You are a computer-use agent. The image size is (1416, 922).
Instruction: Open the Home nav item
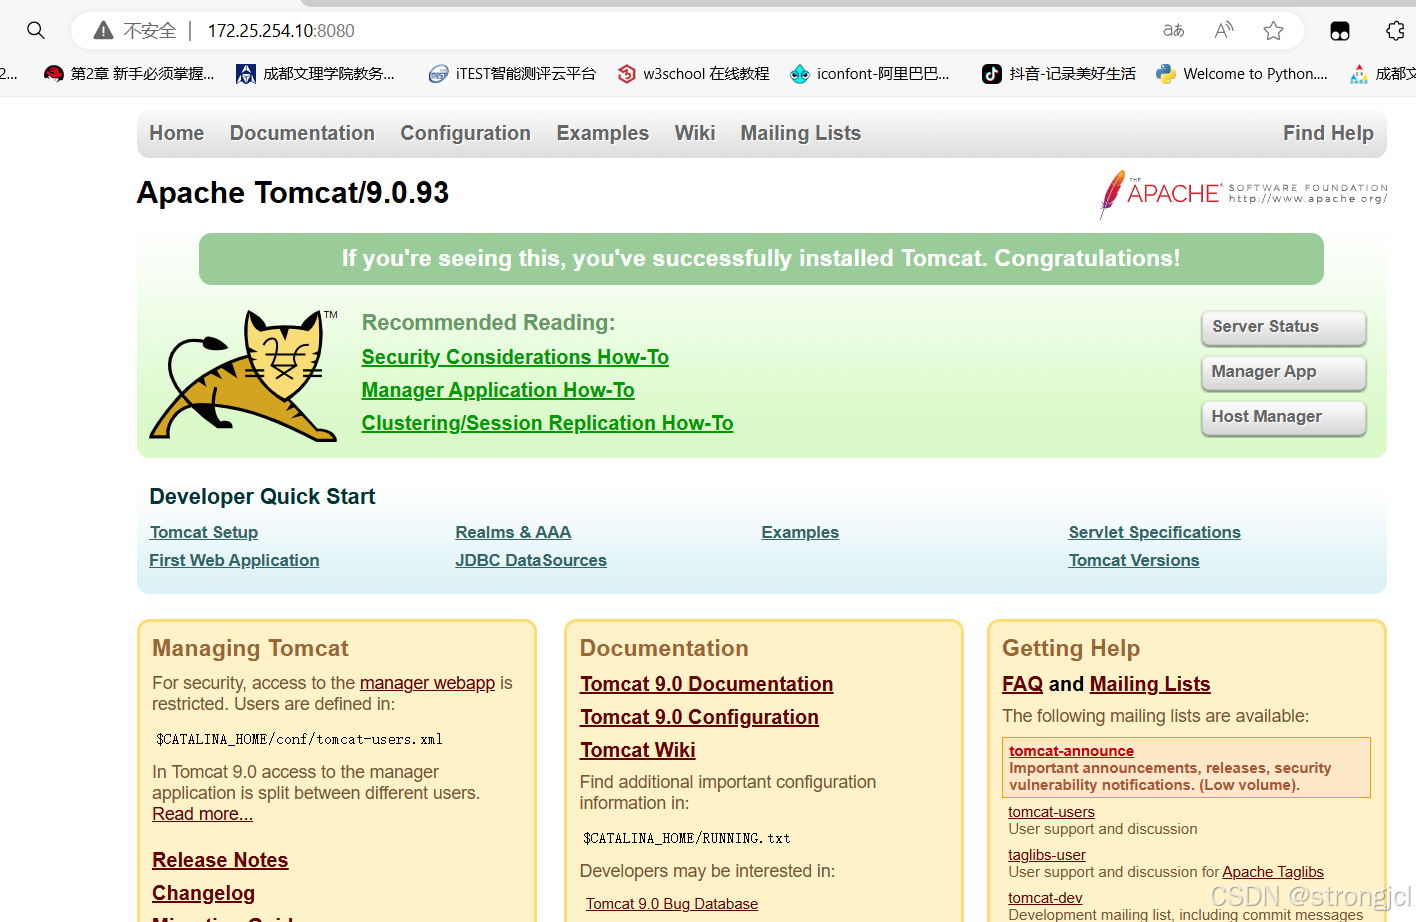[x=177, y=133]
